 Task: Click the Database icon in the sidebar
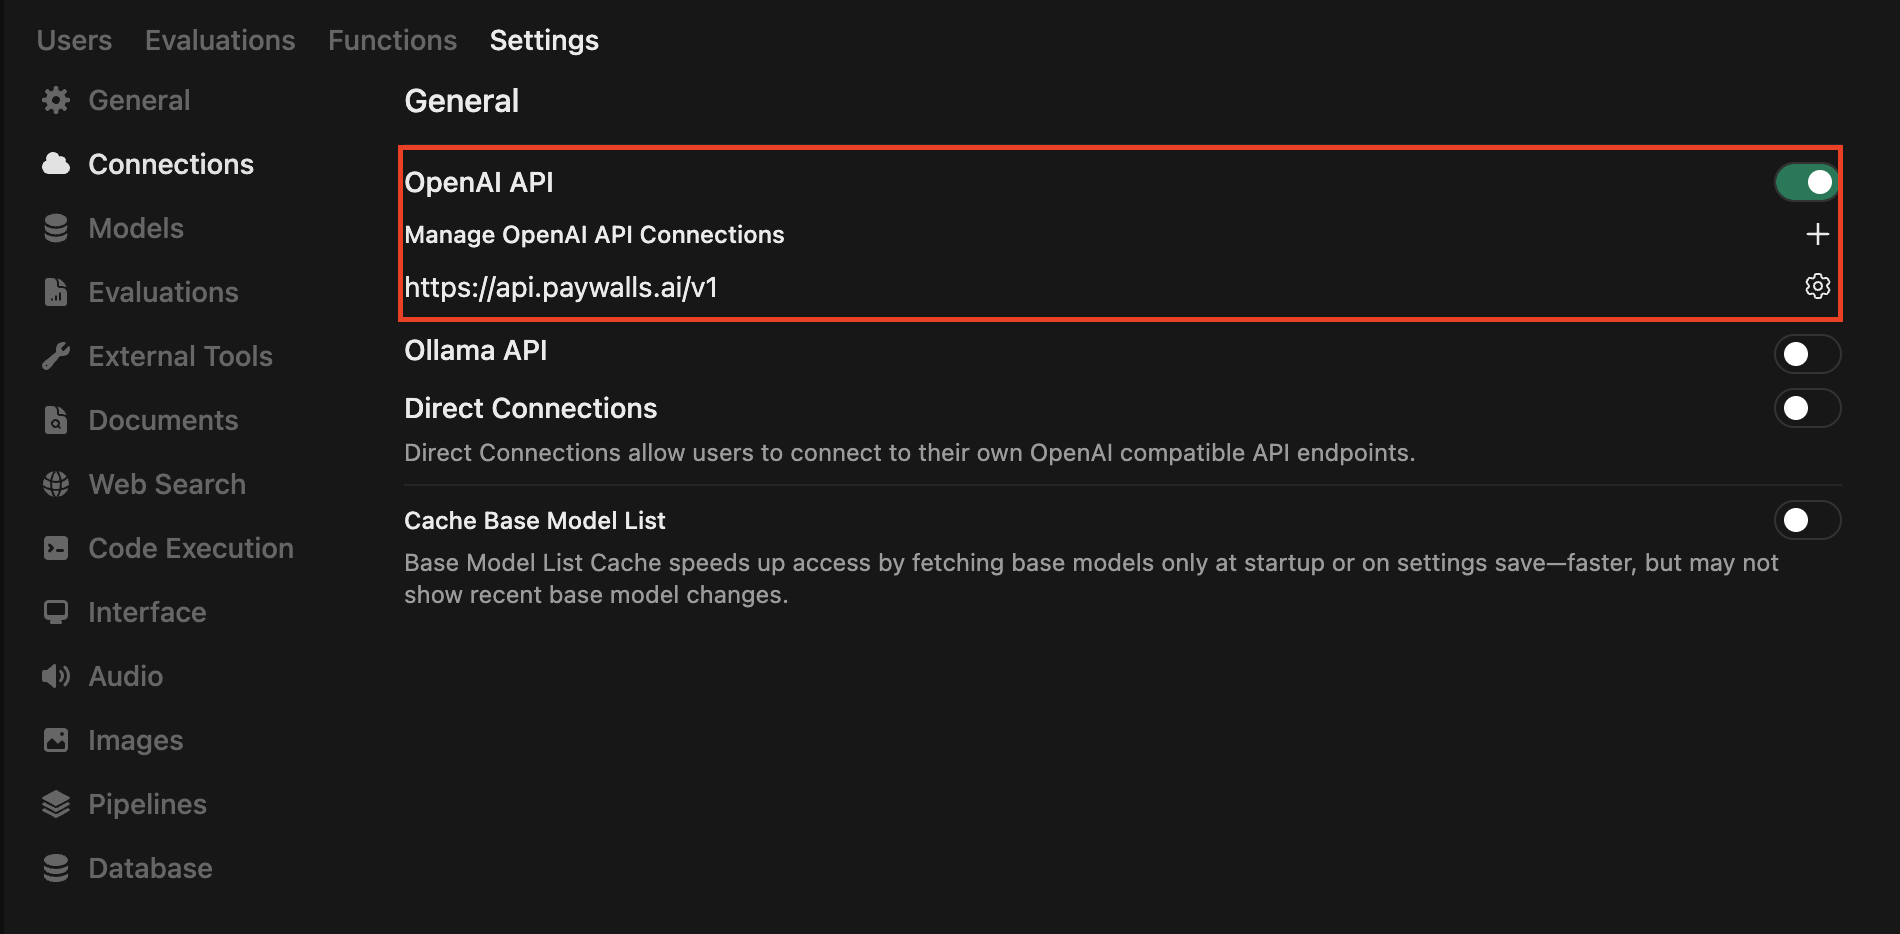(55, 867)
